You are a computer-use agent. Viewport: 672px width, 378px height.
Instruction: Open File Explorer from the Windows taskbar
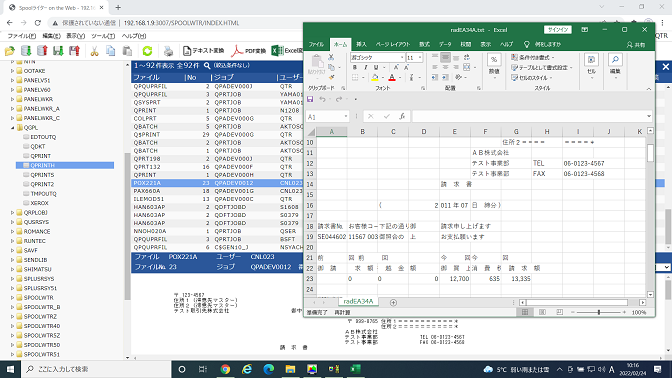click(290, 369)
